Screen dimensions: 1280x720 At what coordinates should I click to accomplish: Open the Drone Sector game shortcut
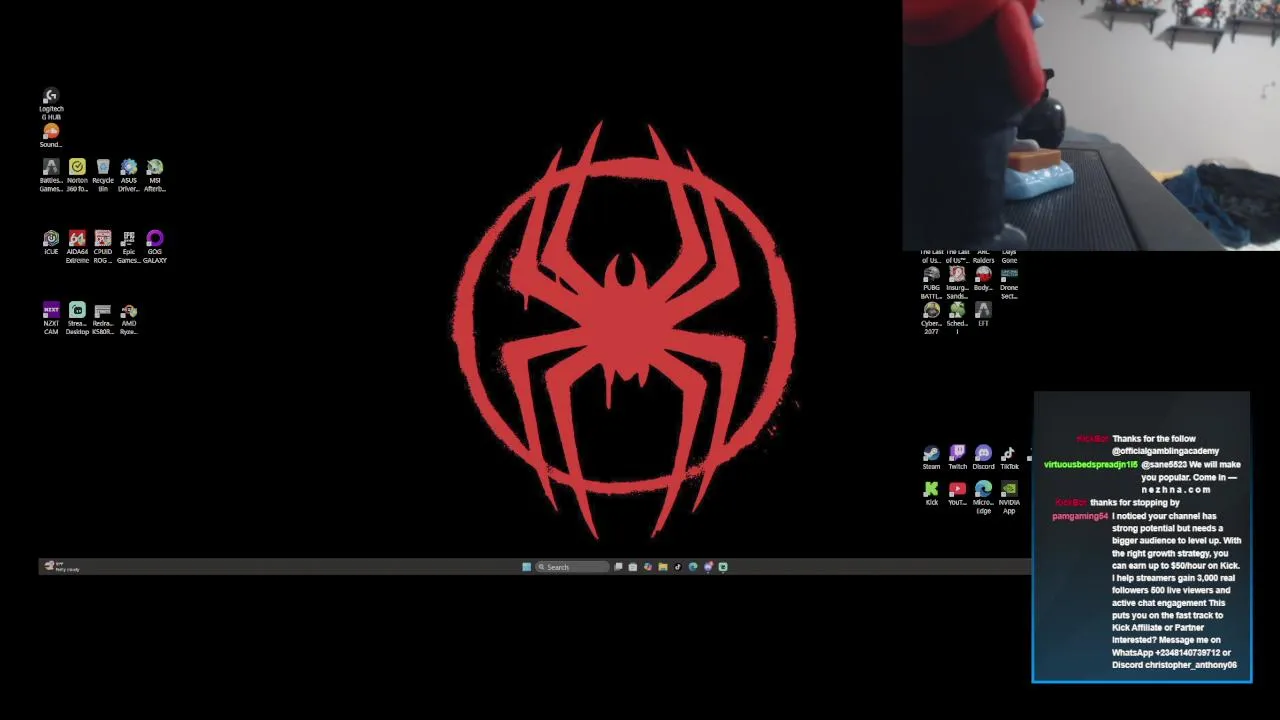(x=1009, y=283)
